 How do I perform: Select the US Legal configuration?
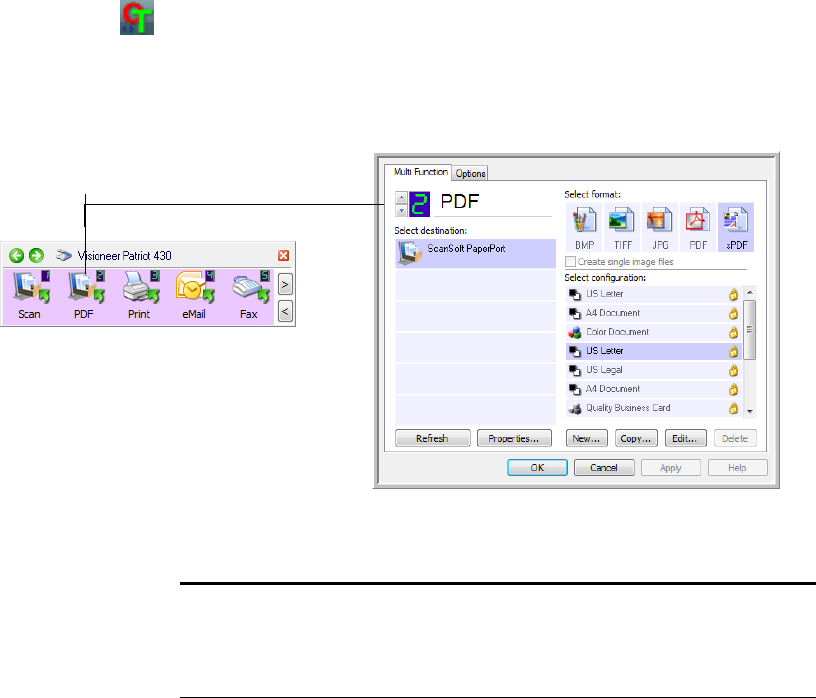[654, 370]
